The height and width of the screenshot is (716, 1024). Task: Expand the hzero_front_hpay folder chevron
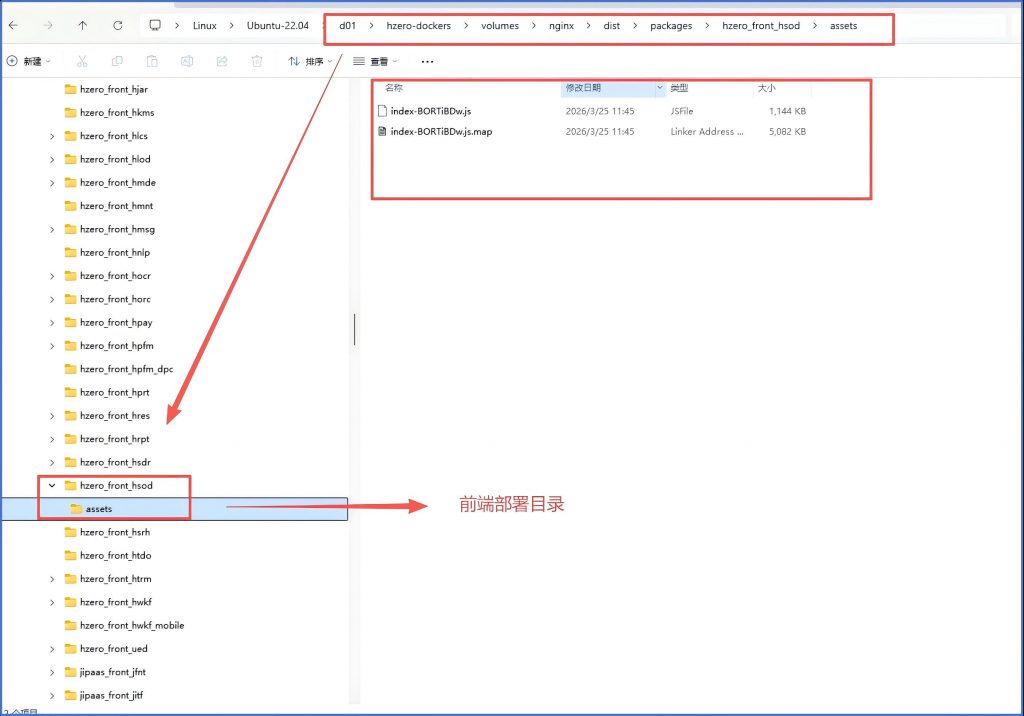[x=52, y=323]
